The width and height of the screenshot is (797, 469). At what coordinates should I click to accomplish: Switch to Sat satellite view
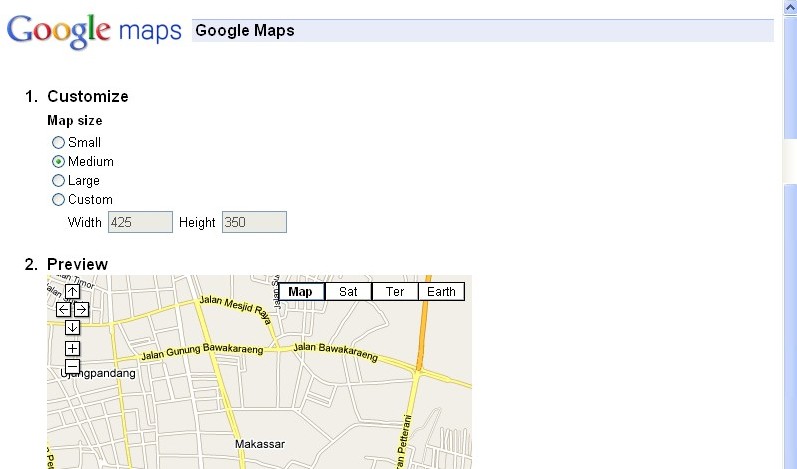pyautogui.click(x=348, y=292)
